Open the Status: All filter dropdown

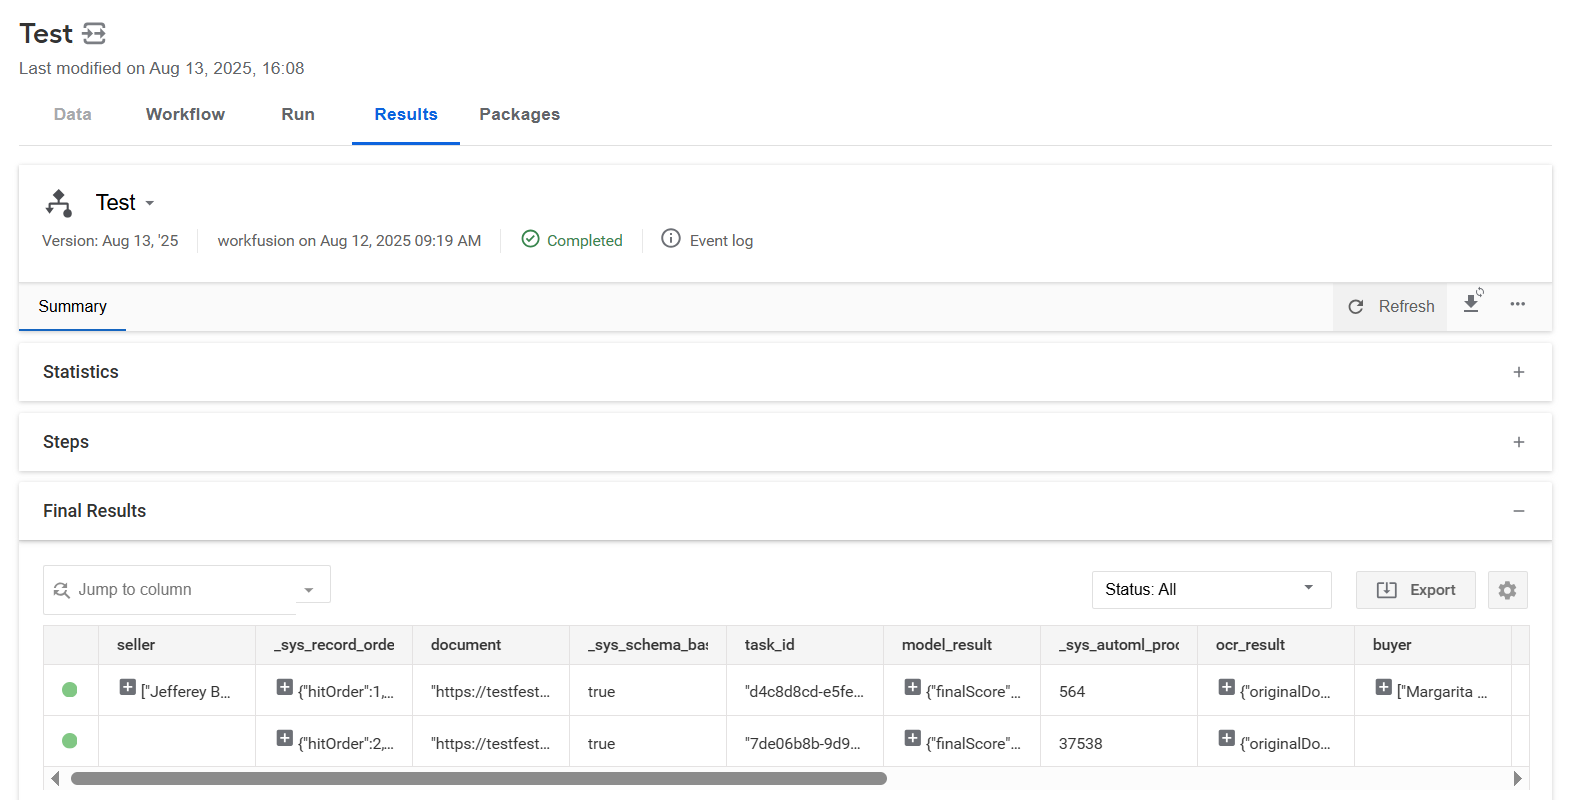pyautogui.click(x=1211, y=590)
